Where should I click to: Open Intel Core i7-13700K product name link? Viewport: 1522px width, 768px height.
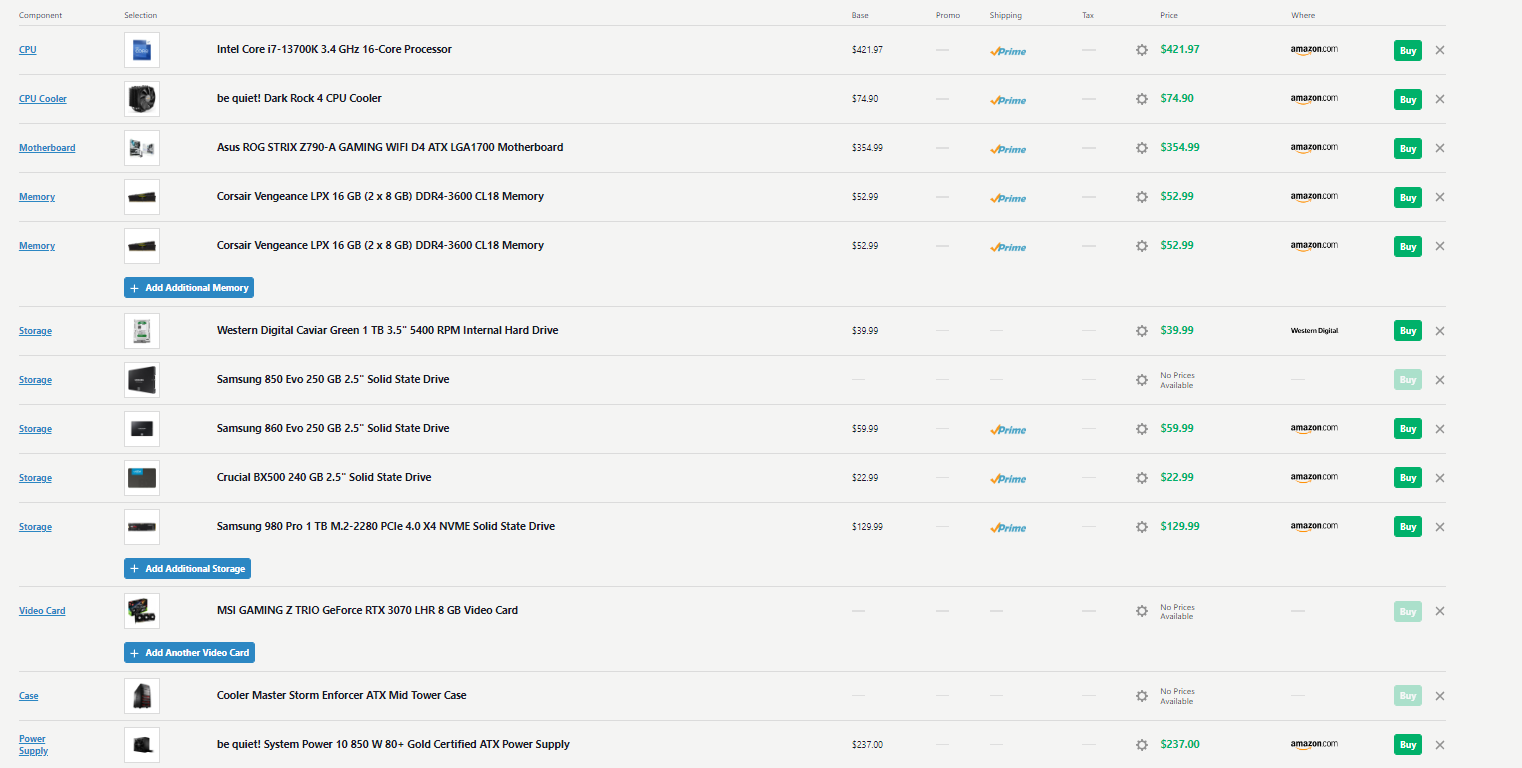click(x=334, y=49)
